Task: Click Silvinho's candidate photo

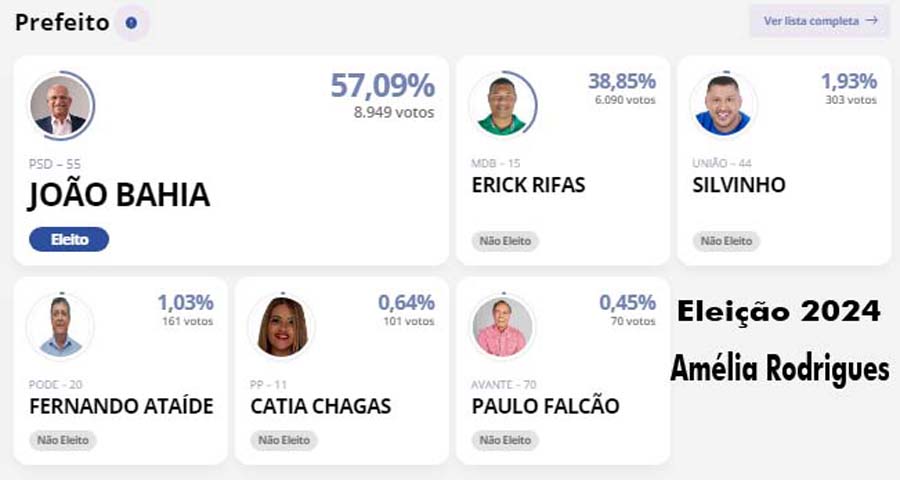Action: pyautogui.click(x=723, y=104)
